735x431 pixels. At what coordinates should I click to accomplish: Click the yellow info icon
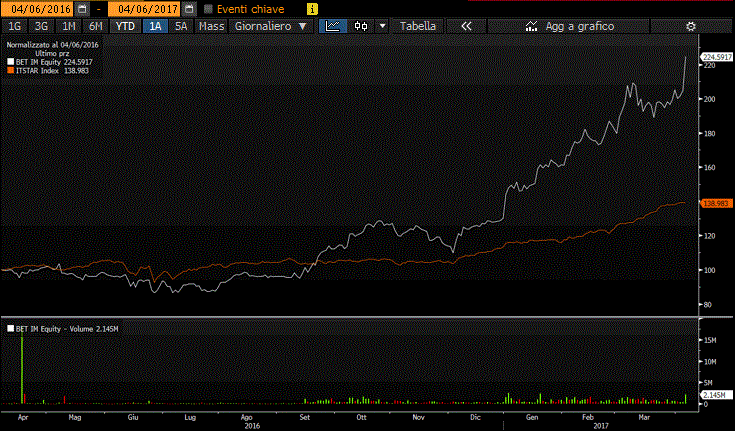(313, 8)
